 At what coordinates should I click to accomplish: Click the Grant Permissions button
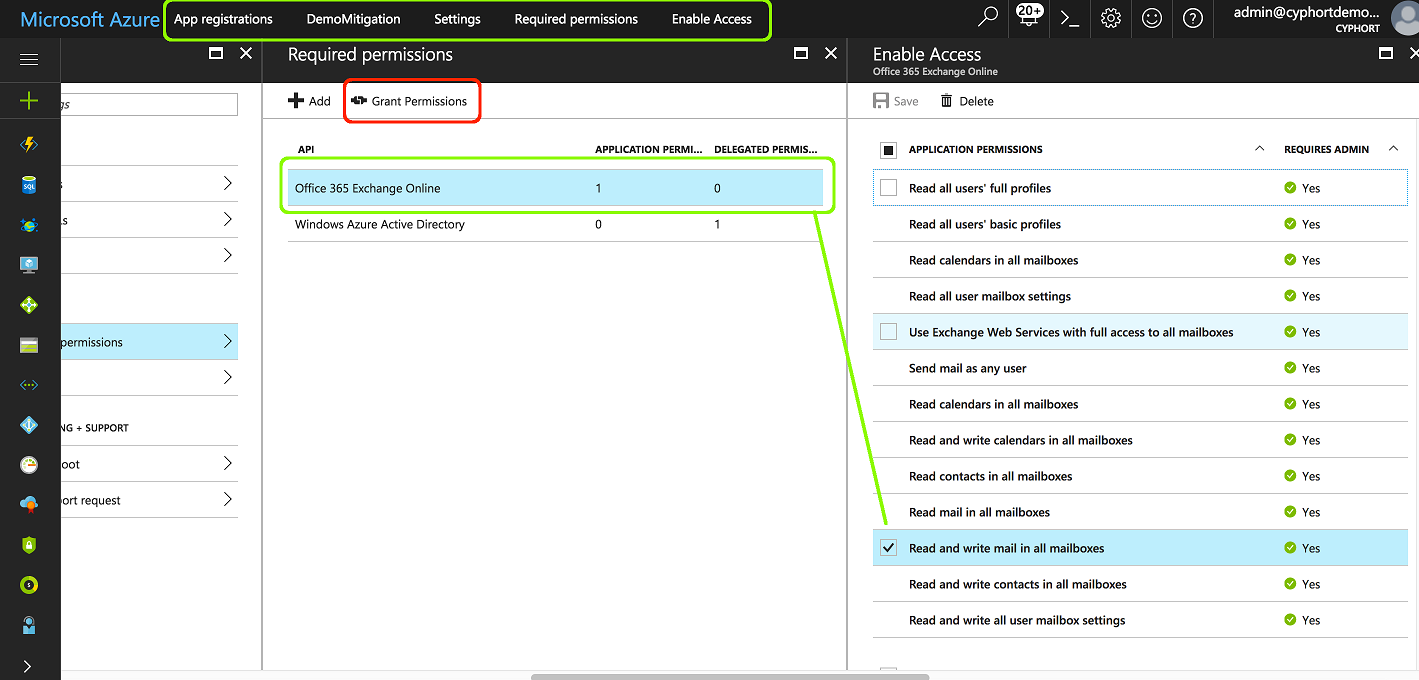pyautogui.click(x=410, y=101)
